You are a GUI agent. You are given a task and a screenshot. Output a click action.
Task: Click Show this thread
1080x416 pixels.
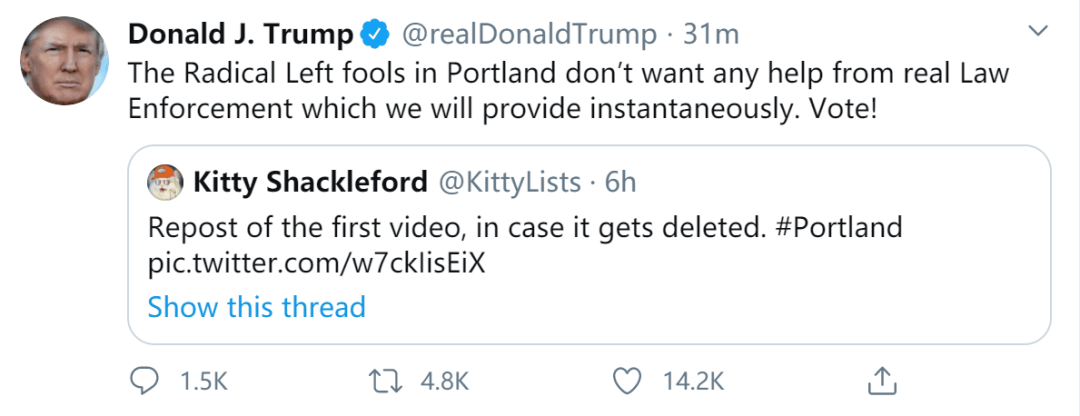click(x=256, y=307)
